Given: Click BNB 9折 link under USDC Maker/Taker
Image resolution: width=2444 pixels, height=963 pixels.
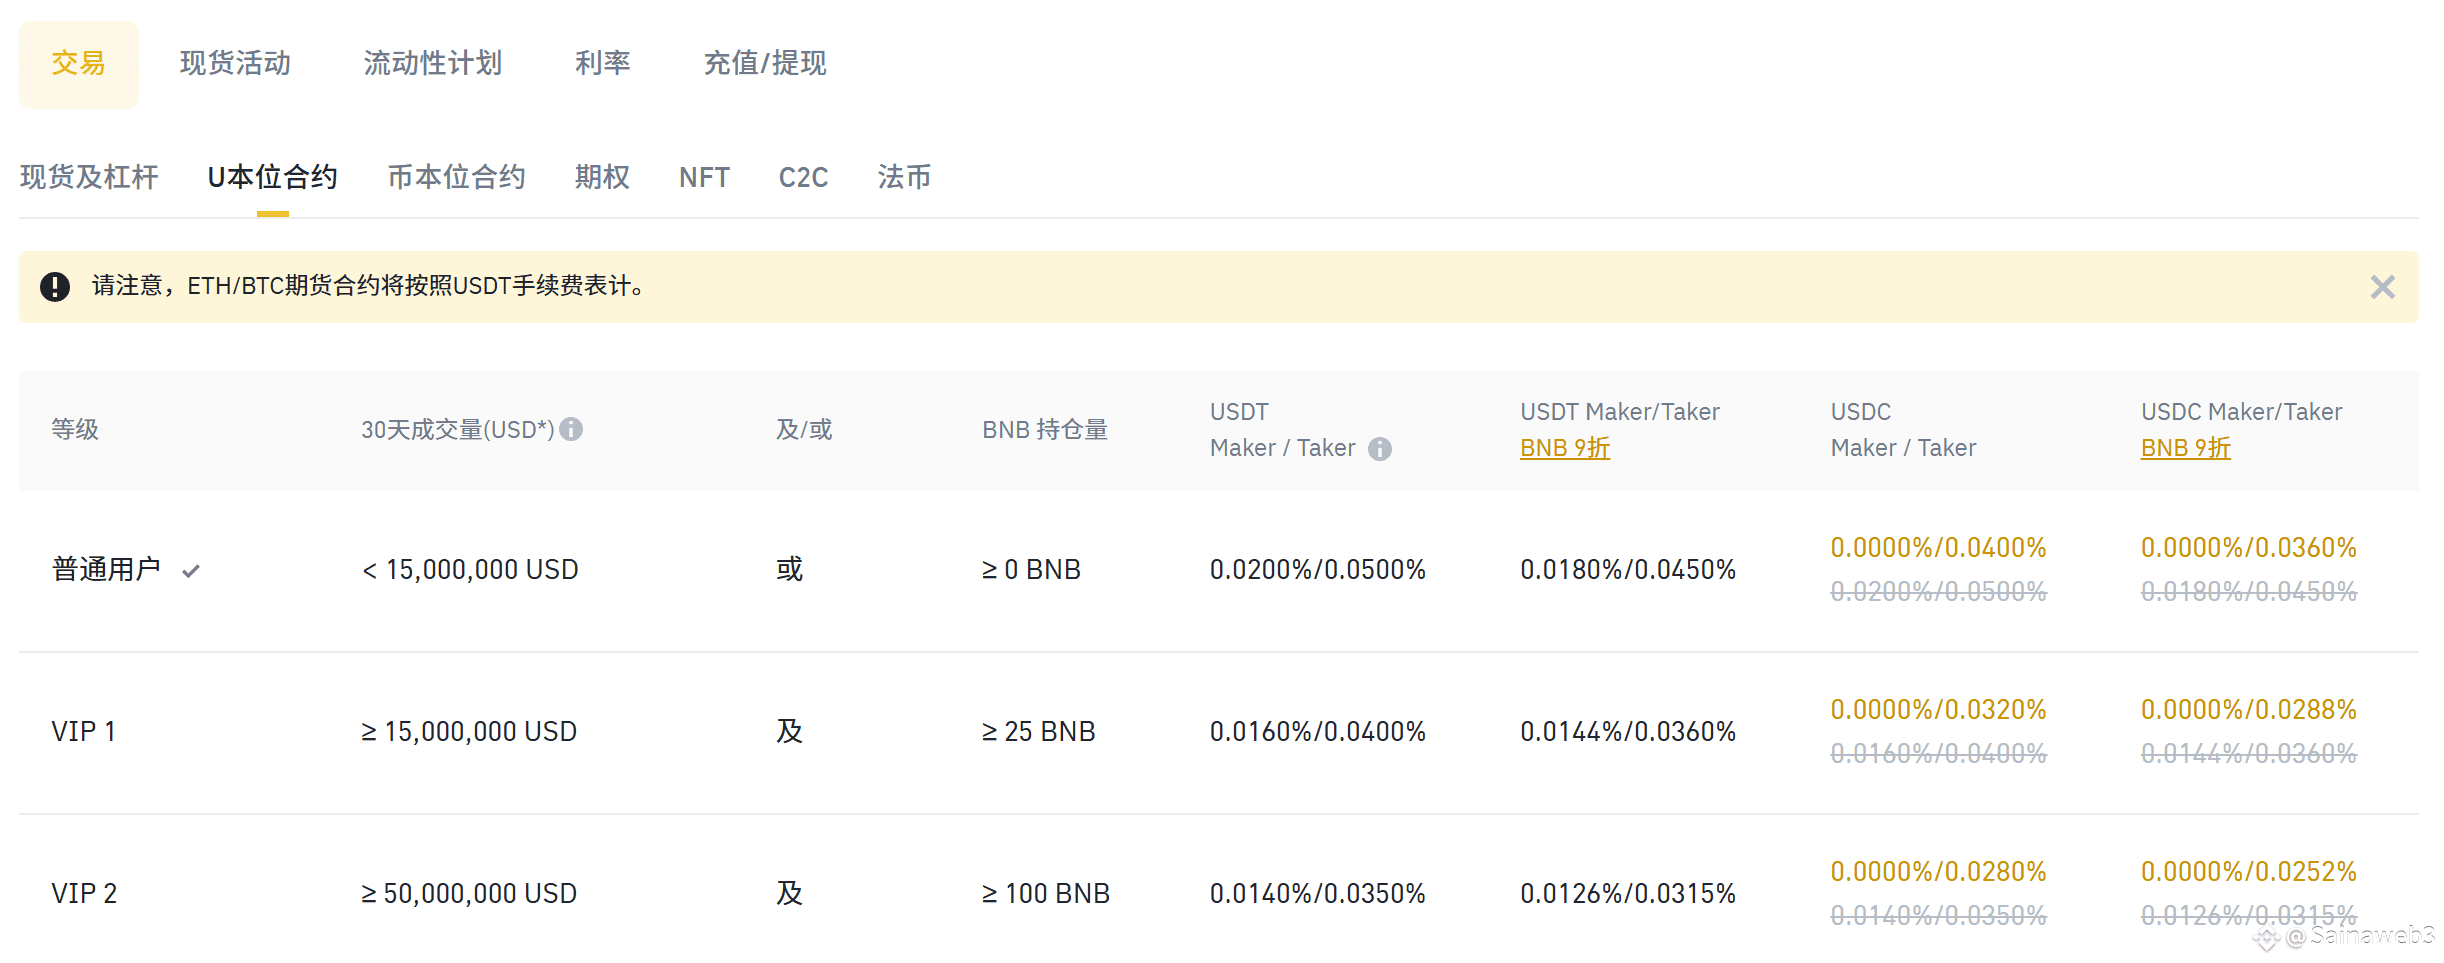Looking at the screenshot, I should click(2185, 448).
